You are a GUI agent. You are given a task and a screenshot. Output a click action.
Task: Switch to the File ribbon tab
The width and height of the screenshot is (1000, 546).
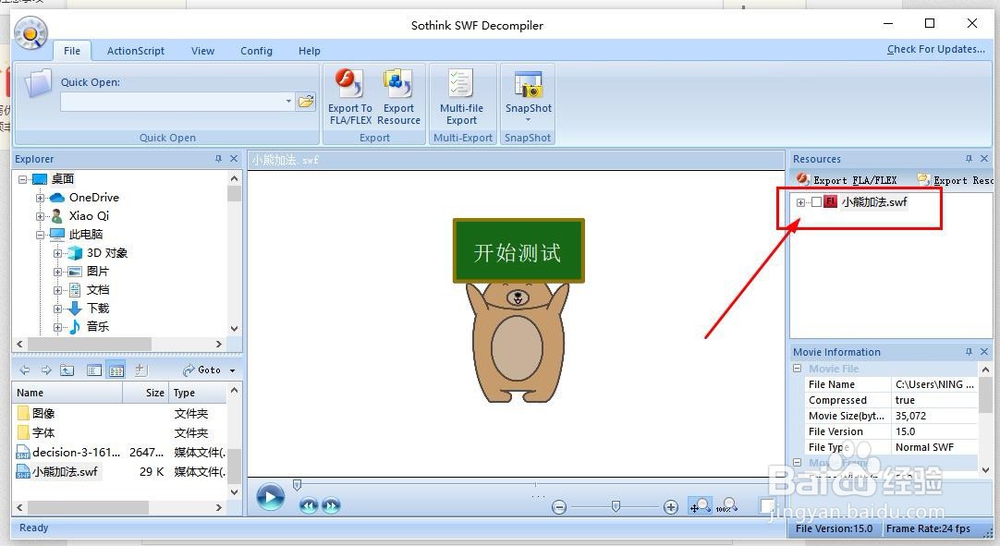tap(72, 51)
